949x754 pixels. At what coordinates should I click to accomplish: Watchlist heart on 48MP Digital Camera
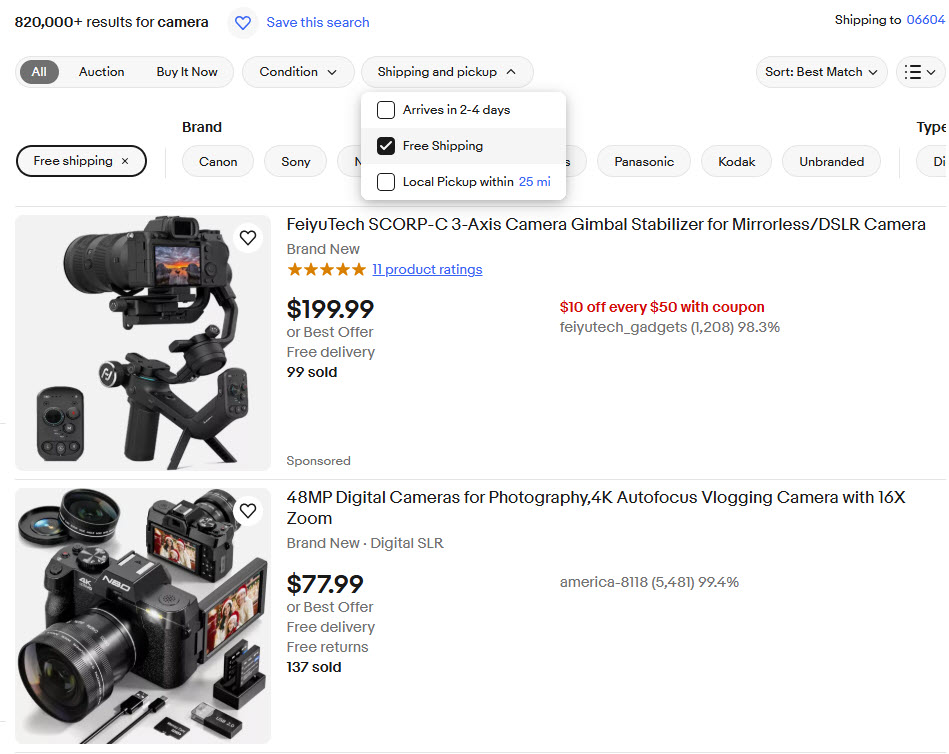pyautogui.click(x=248, y=511)
